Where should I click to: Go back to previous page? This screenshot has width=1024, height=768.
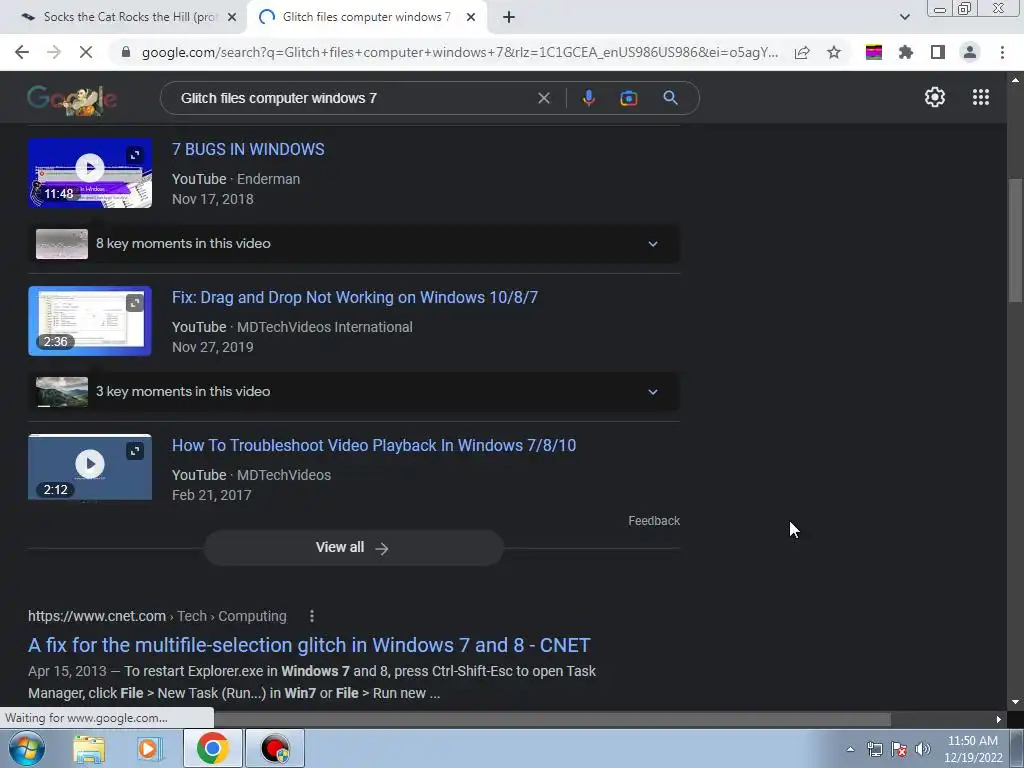point(22,52)
